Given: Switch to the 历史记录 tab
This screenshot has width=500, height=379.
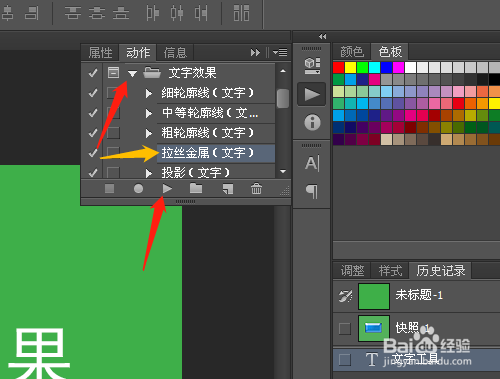Looking at the screenshot, I should point(440,270).
